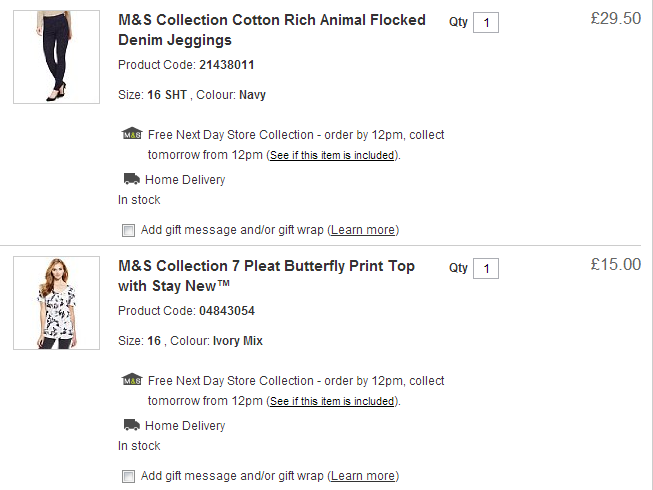
Task: Click the Home Delivery truck icon for the Butterfly Top
Action: click(131, 426)
